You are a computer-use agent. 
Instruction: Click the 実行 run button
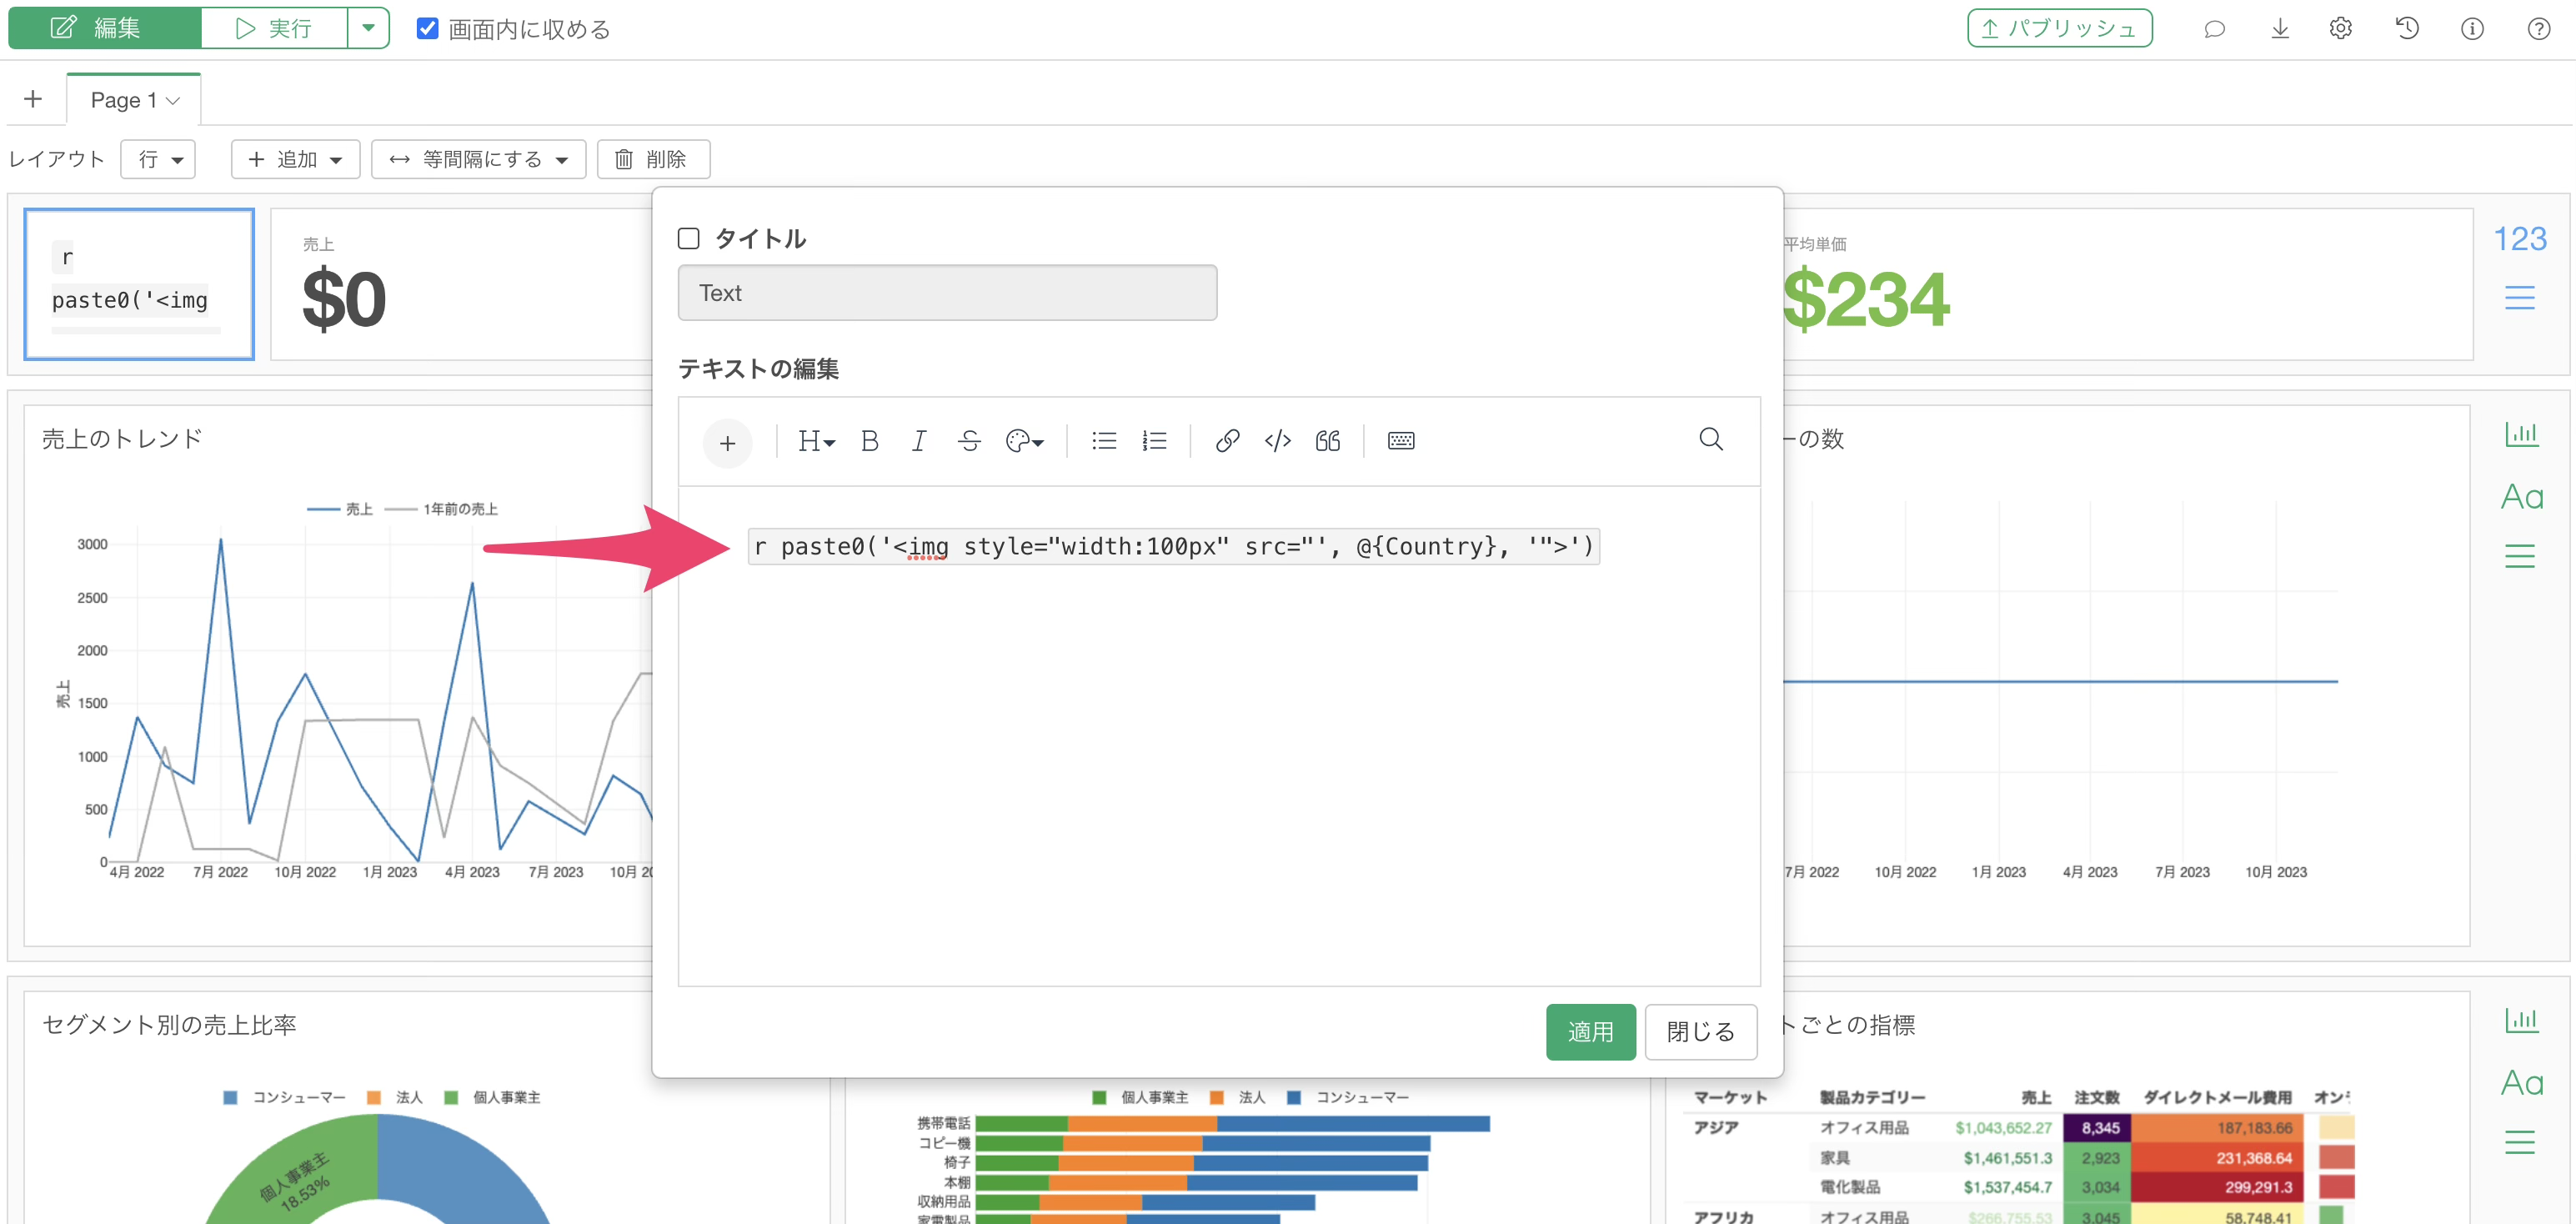[274, 28]
